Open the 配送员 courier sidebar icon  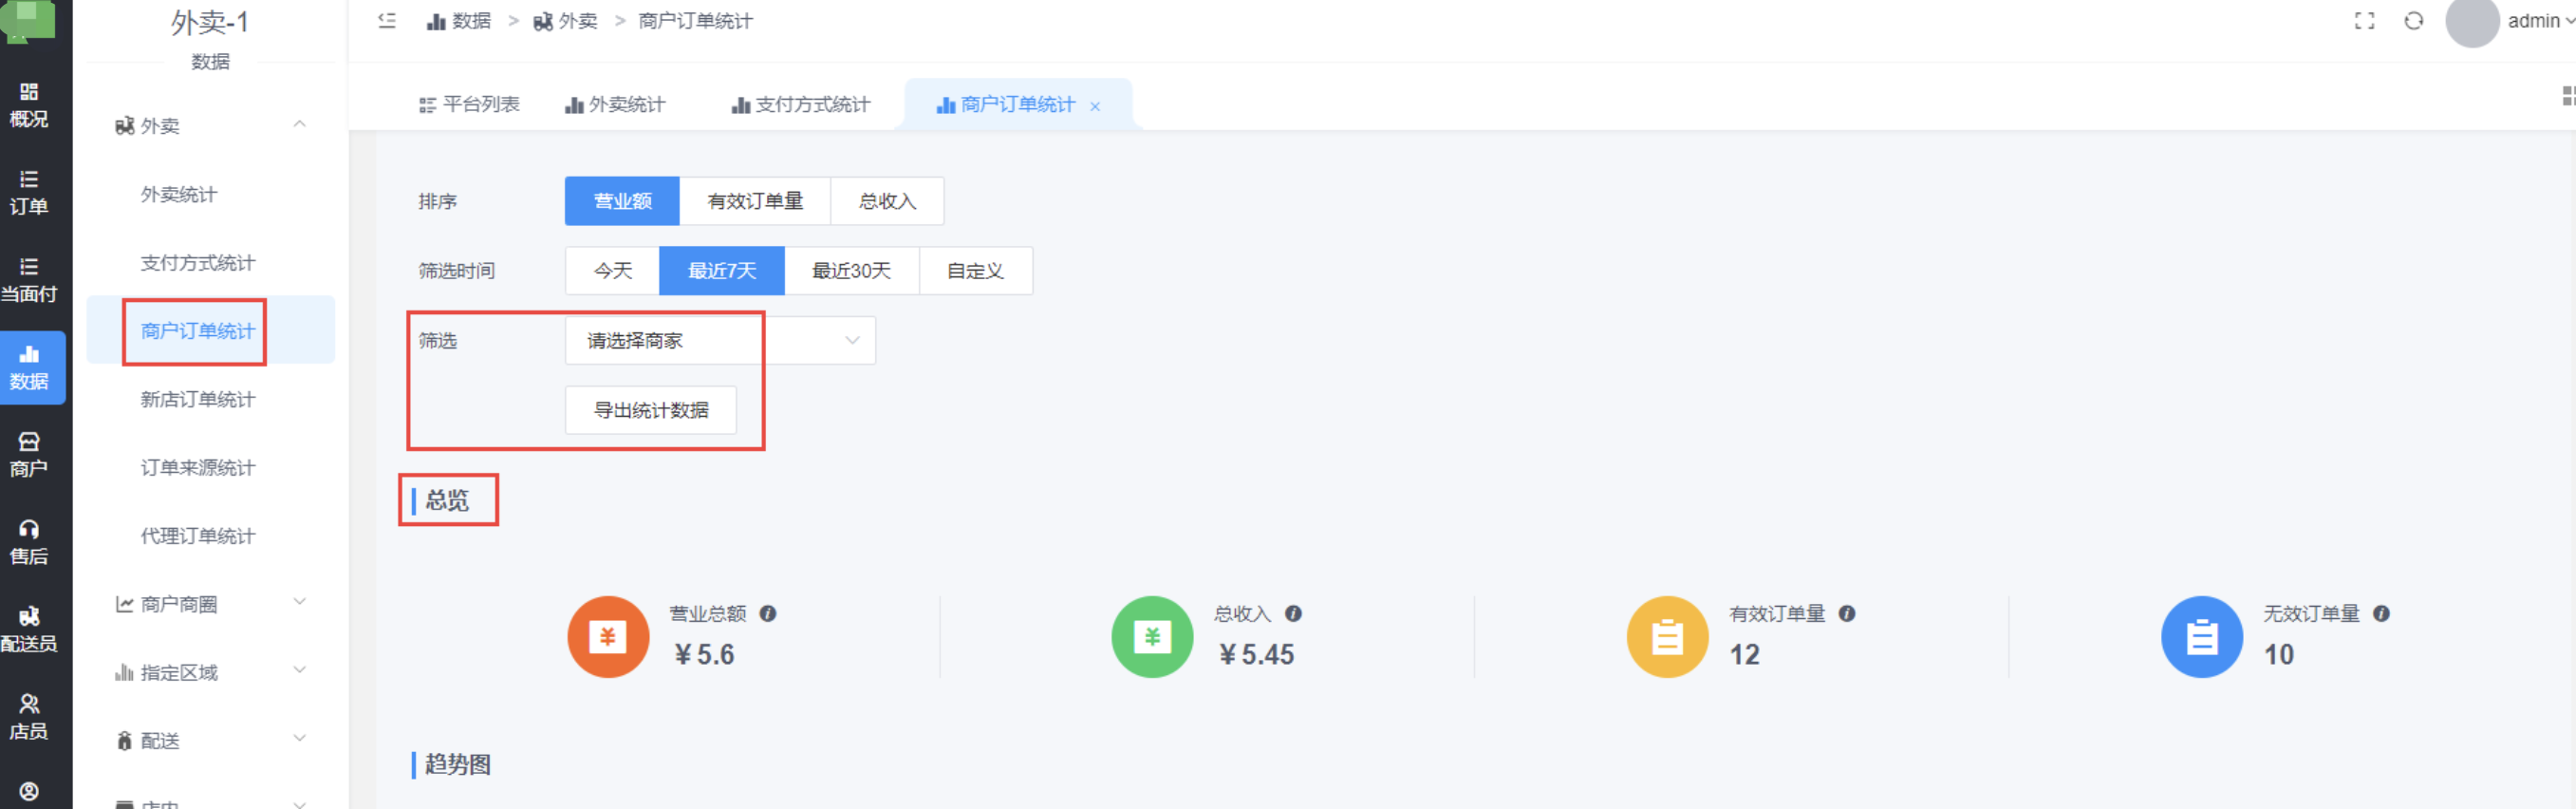click(29, 630)
